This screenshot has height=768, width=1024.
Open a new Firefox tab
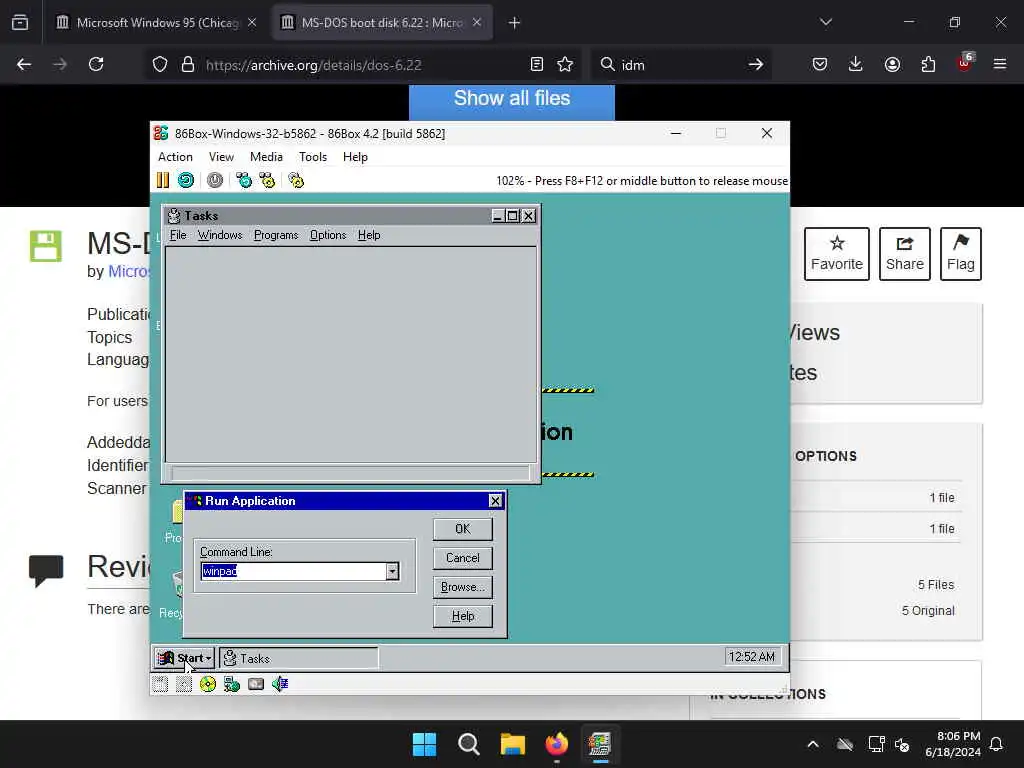(x=515, y=23)
